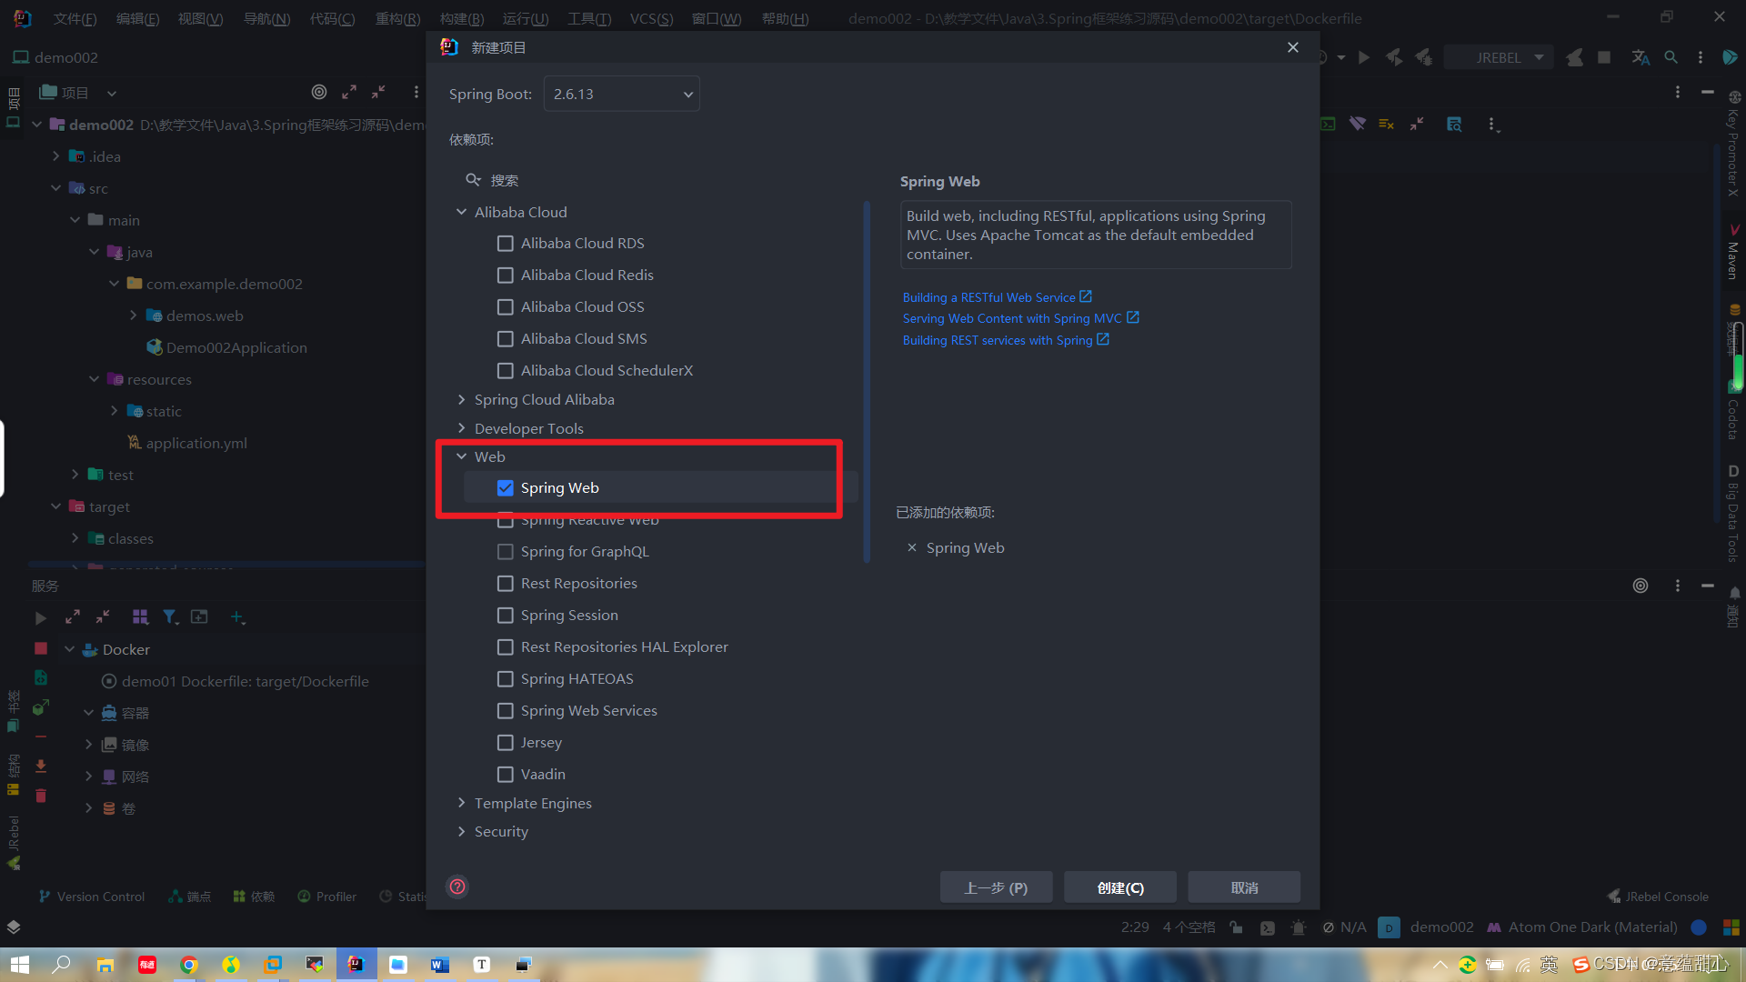
Task: Click the dependency search field
Action: point(660,180)
